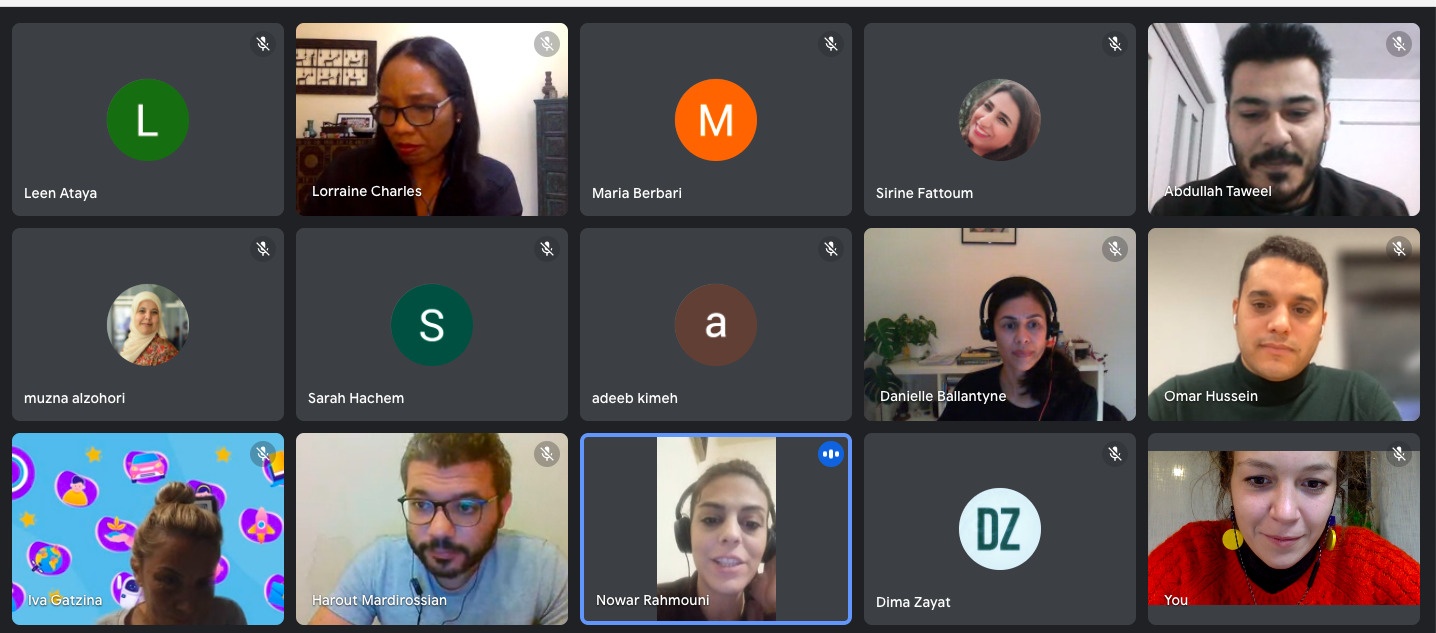Image resolution: width=1436 pixels, height=633 pixels.
Task: Click the muted mic icon on Sirine Fattoum's tile
Action: click(1115, 44)
